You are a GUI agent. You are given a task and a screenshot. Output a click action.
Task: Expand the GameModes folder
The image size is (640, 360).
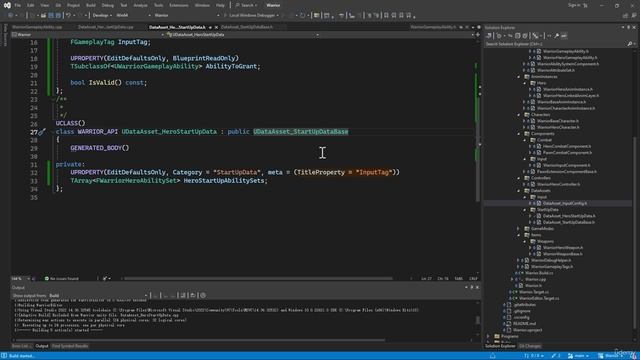click(519, 229)
